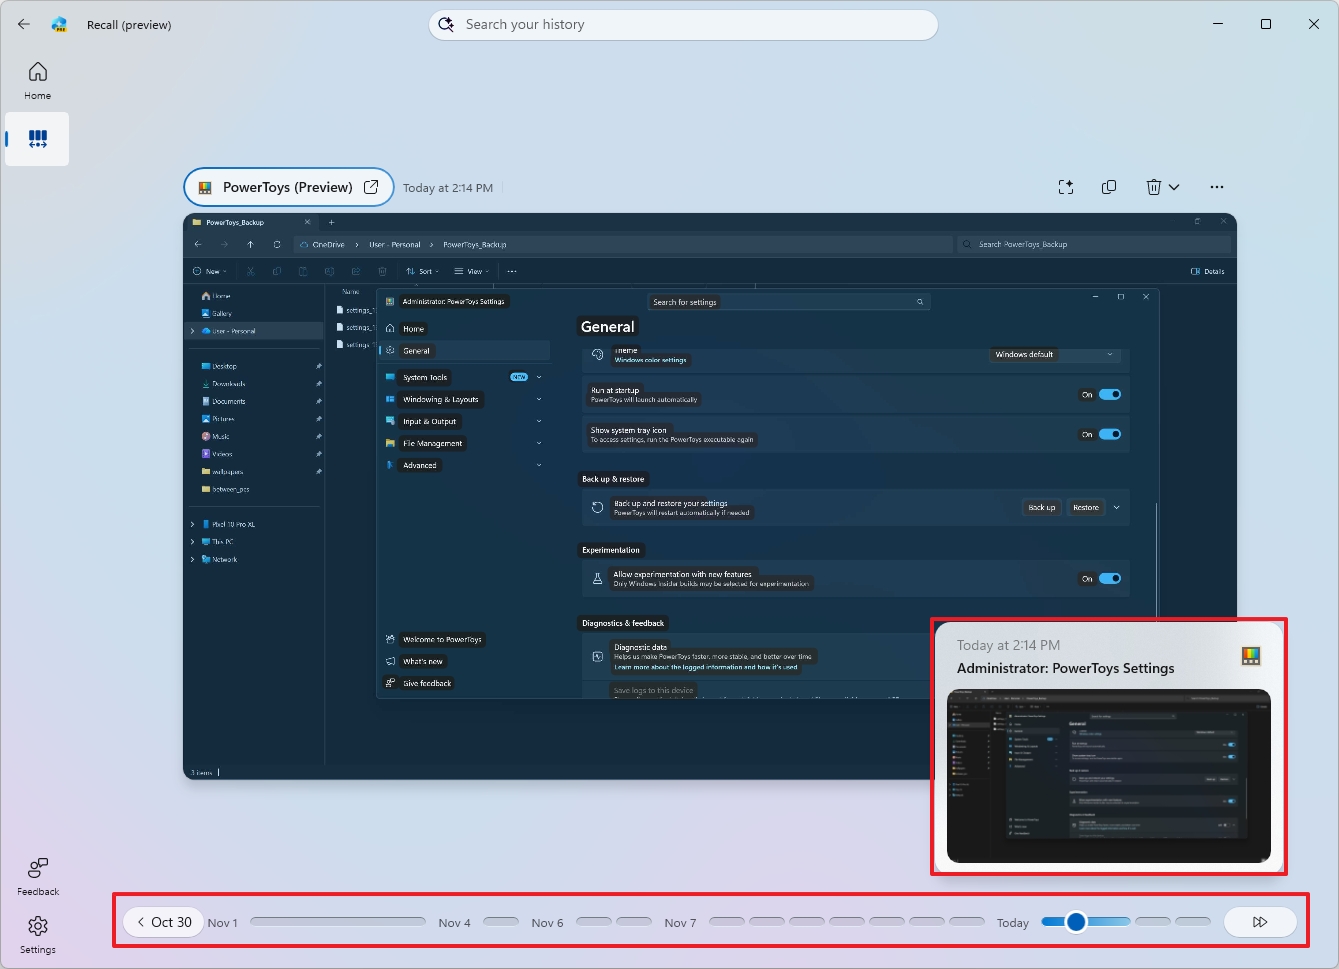Open the Timeline view in the Recall sidebar

[37, 139]
